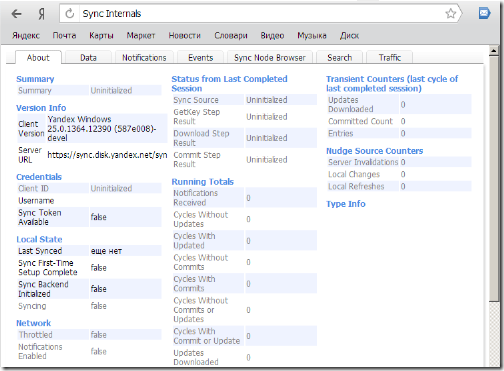This screenshot has width=504, height=371.
Task: Open the blue mail notification icon
Action: coord(484,13)
